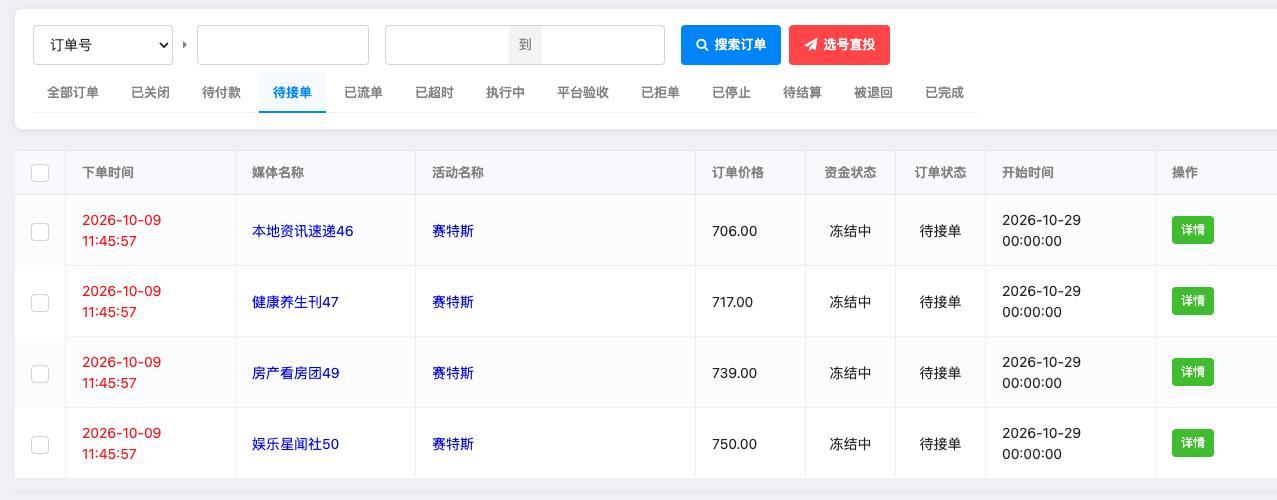Open the 健康养生刊47 media link
This screenshot has width=1277, height=500.
(295, 302)
